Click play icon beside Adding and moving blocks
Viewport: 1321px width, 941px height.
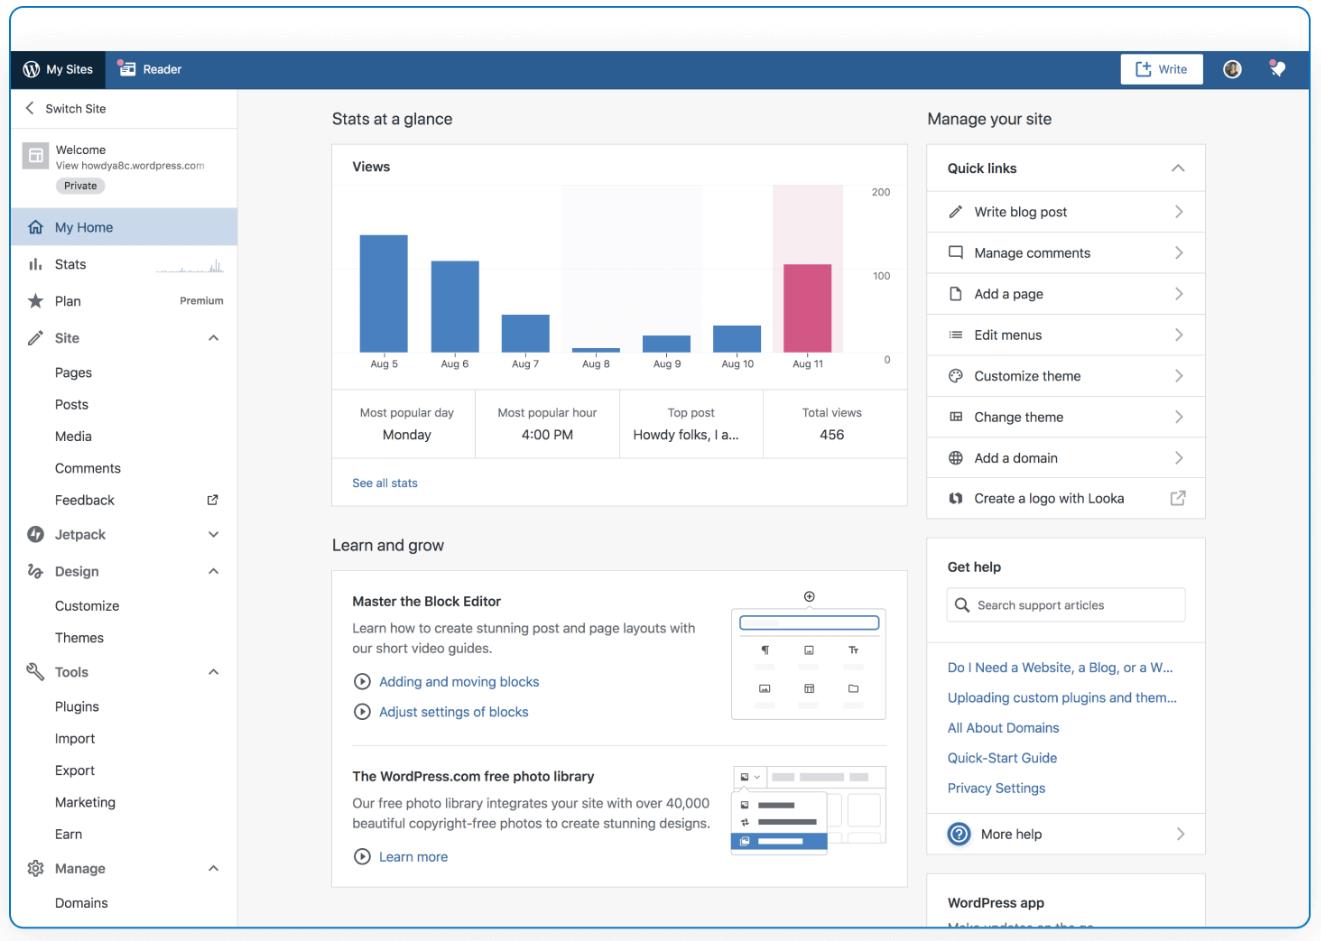click(x=362, y=682)
